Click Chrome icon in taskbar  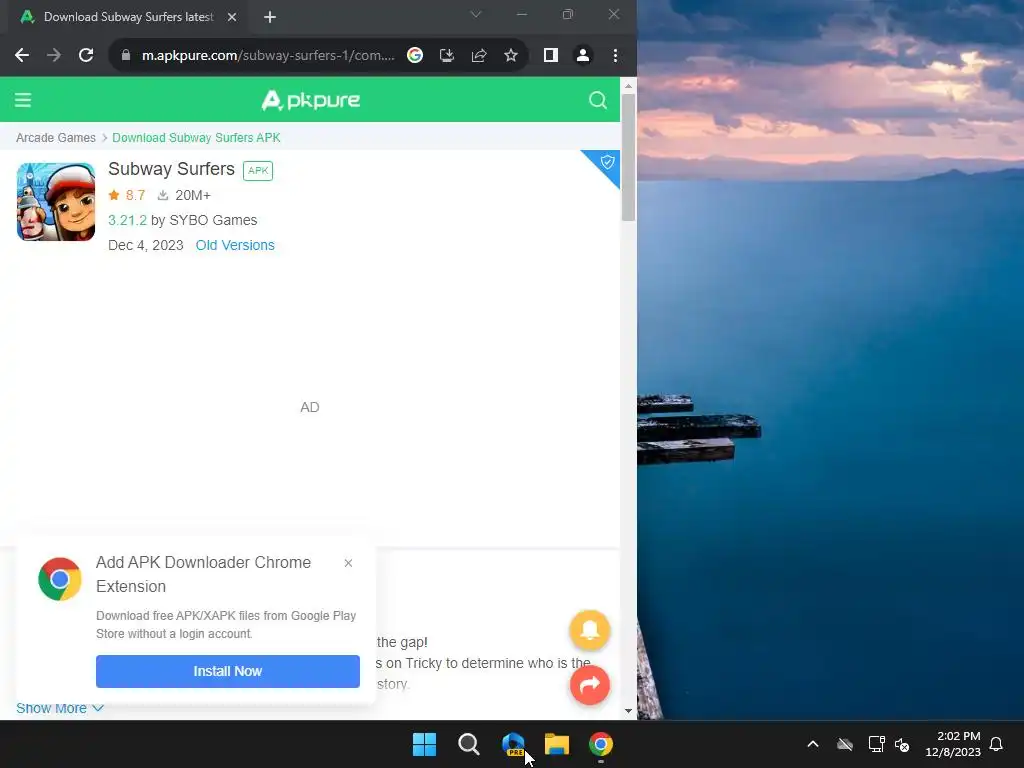601,744
